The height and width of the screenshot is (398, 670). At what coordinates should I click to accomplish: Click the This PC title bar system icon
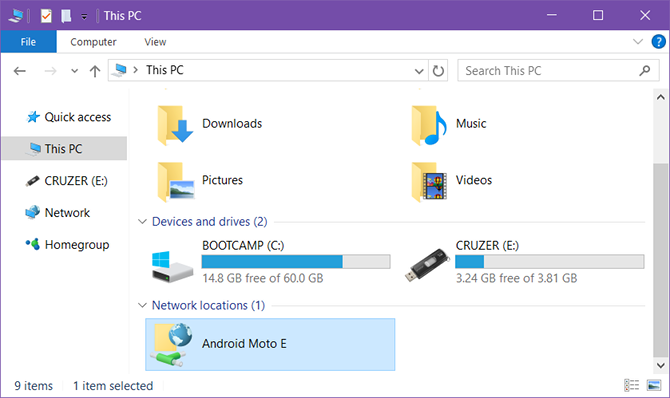point(16,16)
